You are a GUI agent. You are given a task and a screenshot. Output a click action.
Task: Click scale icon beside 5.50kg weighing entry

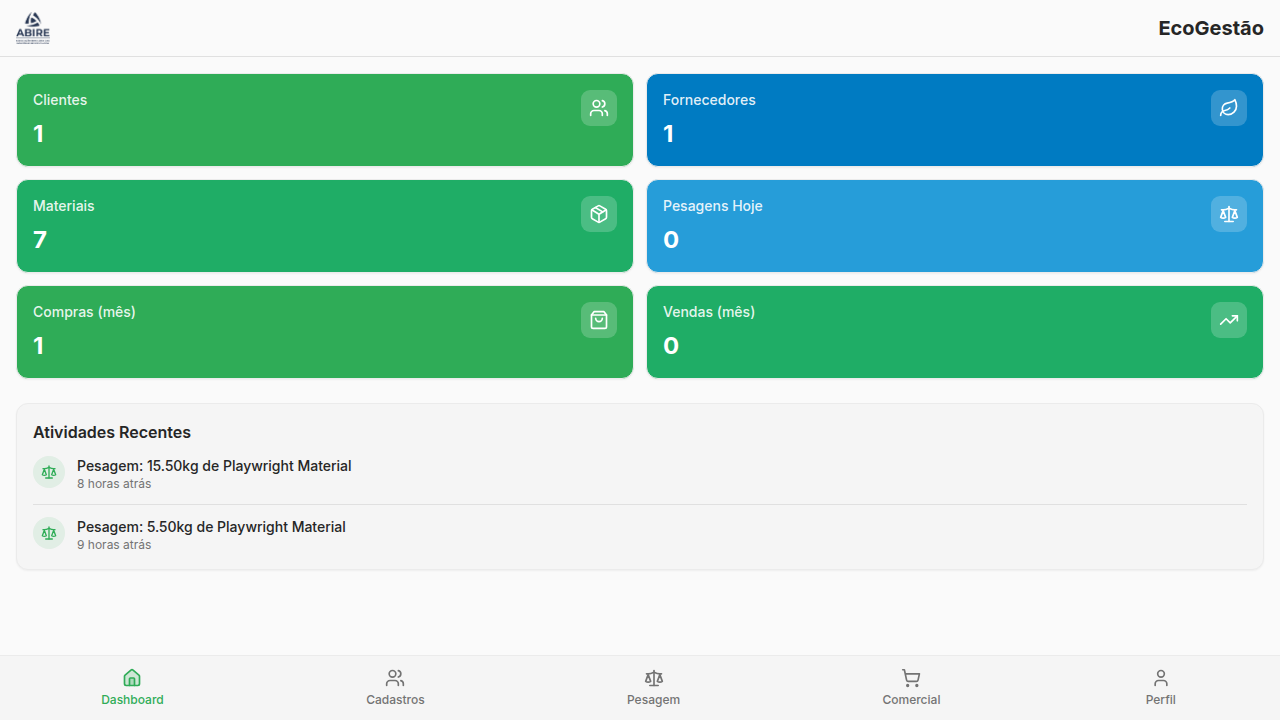[49, 533]
